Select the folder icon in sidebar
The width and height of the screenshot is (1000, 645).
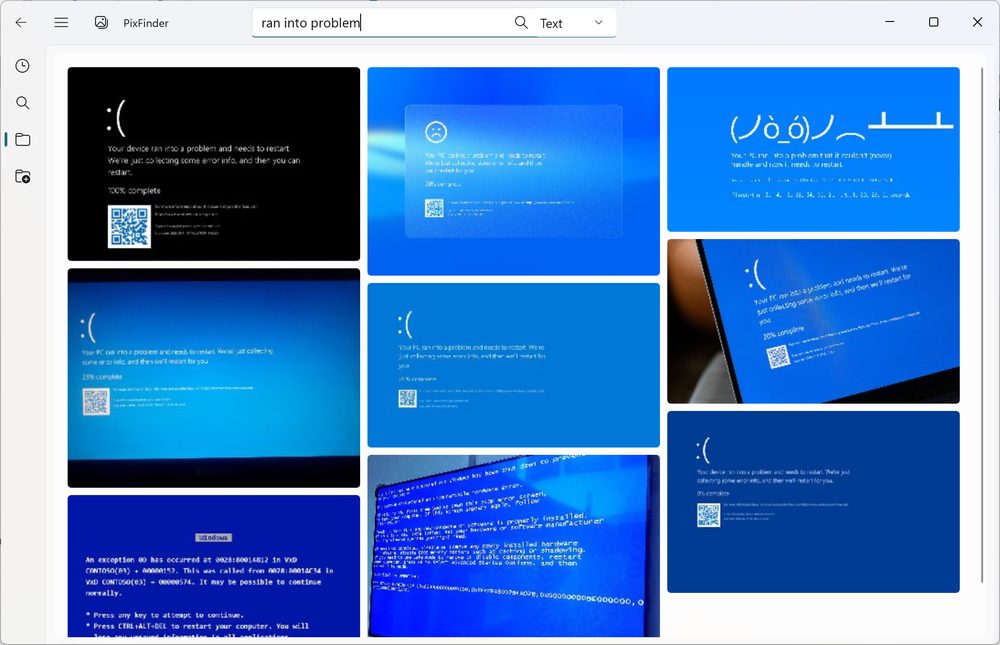point(22,140)
